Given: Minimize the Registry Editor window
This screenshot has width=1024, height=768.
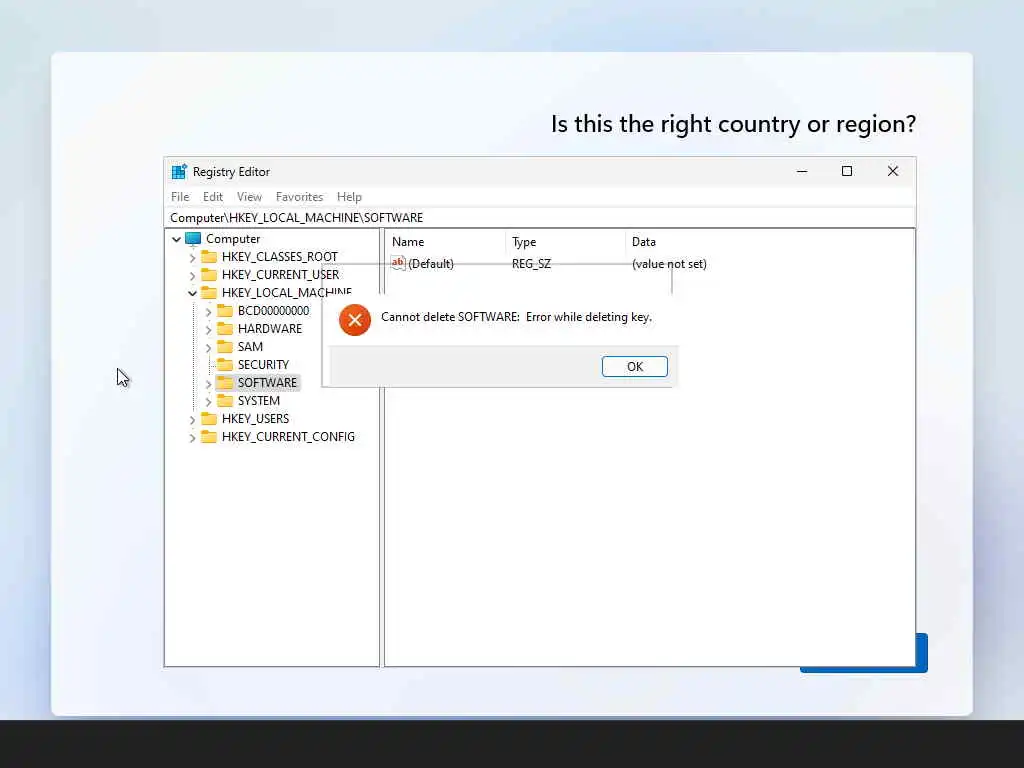Looking at the screenshot, I should 802,171.
